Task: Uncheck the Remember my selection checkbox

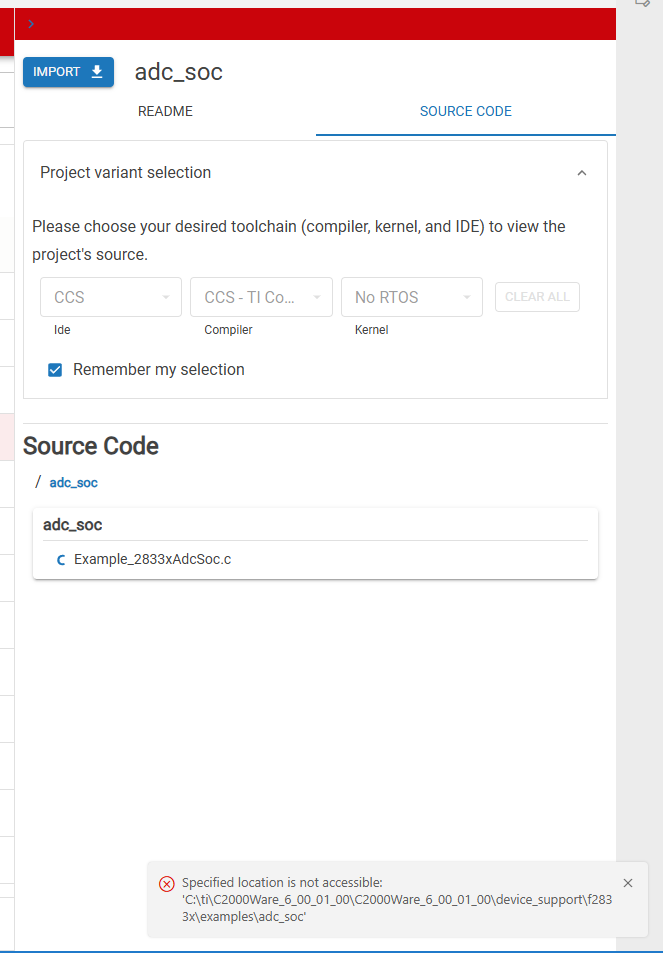Action: click(55, 370)
